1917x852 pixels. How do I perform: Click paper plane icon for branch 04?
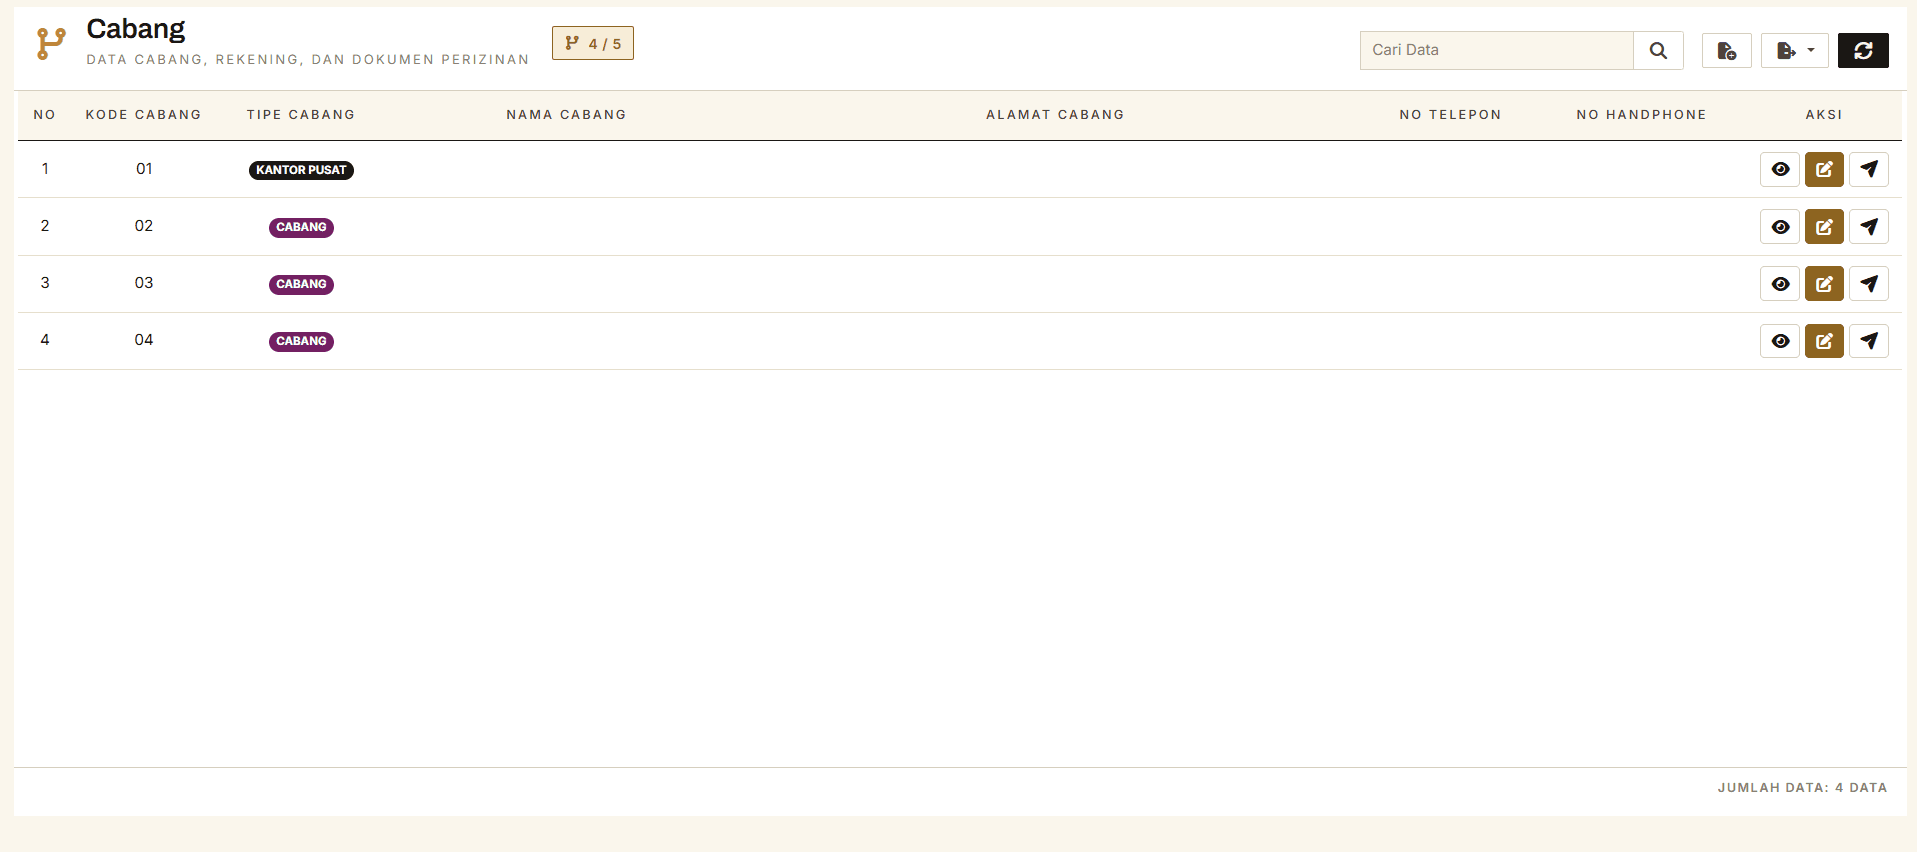pyautogui.click(x=1869, y=341)
